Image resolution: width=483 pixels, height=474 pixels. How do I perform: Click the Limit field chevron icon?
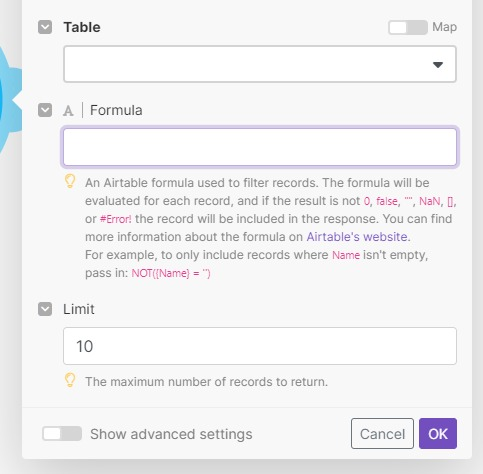(x=45, y=309)
